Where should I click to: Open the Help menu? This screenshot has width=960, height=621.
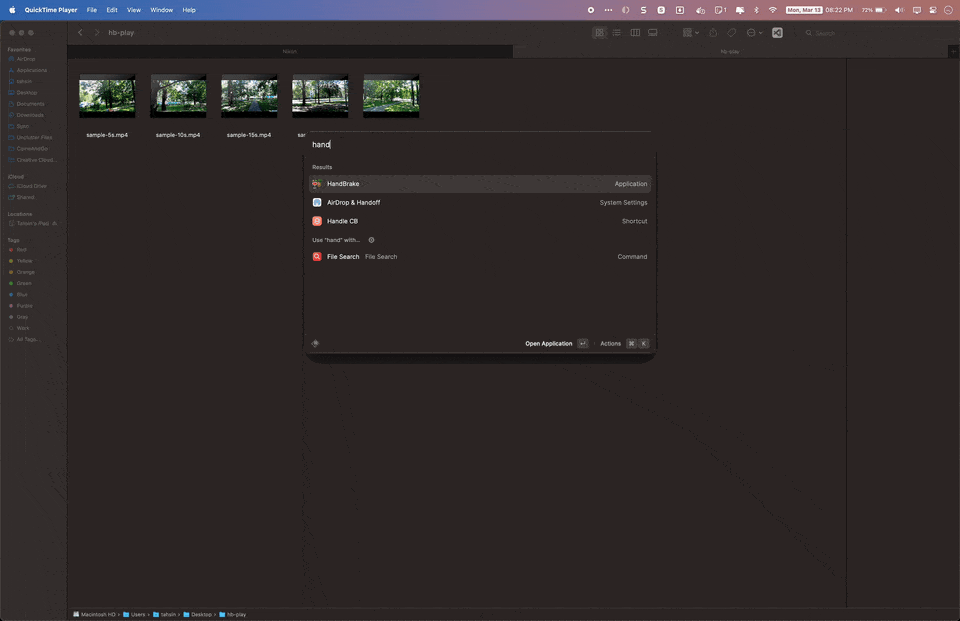(189, 10)
